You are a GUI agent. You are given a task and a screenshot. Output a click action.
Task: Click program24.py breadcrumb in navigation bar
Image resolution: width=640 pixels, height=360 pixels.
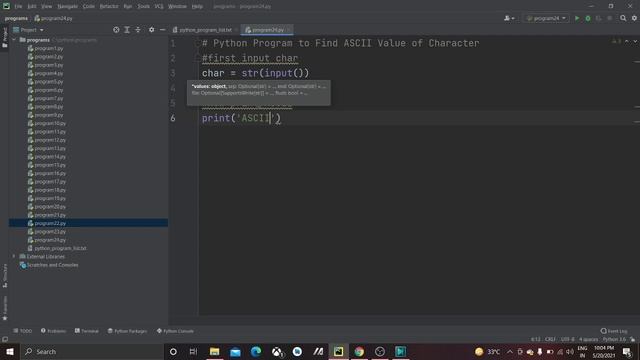pos(53,18)
